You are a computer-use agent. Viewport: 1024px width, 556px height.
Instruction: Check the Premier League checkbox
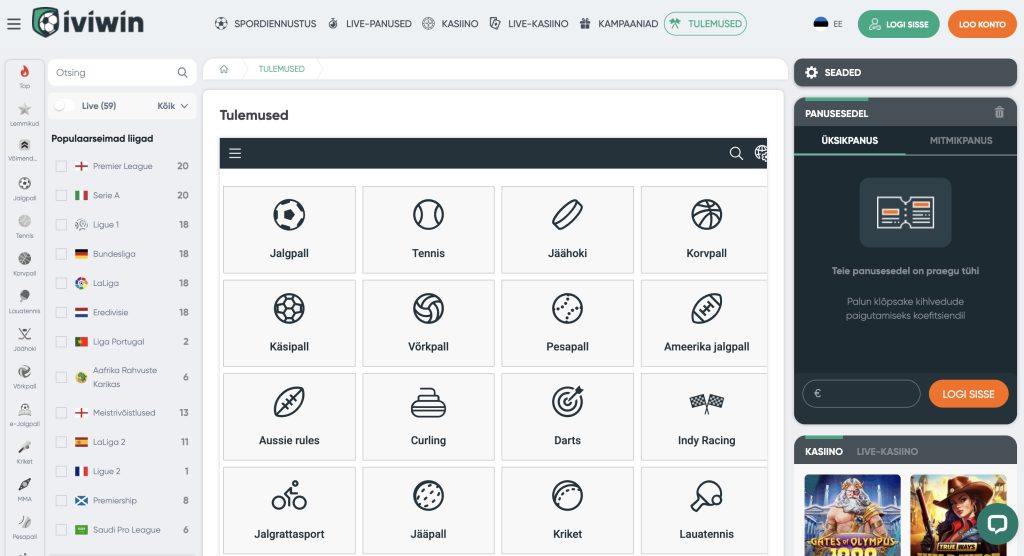tap(62, 166)
